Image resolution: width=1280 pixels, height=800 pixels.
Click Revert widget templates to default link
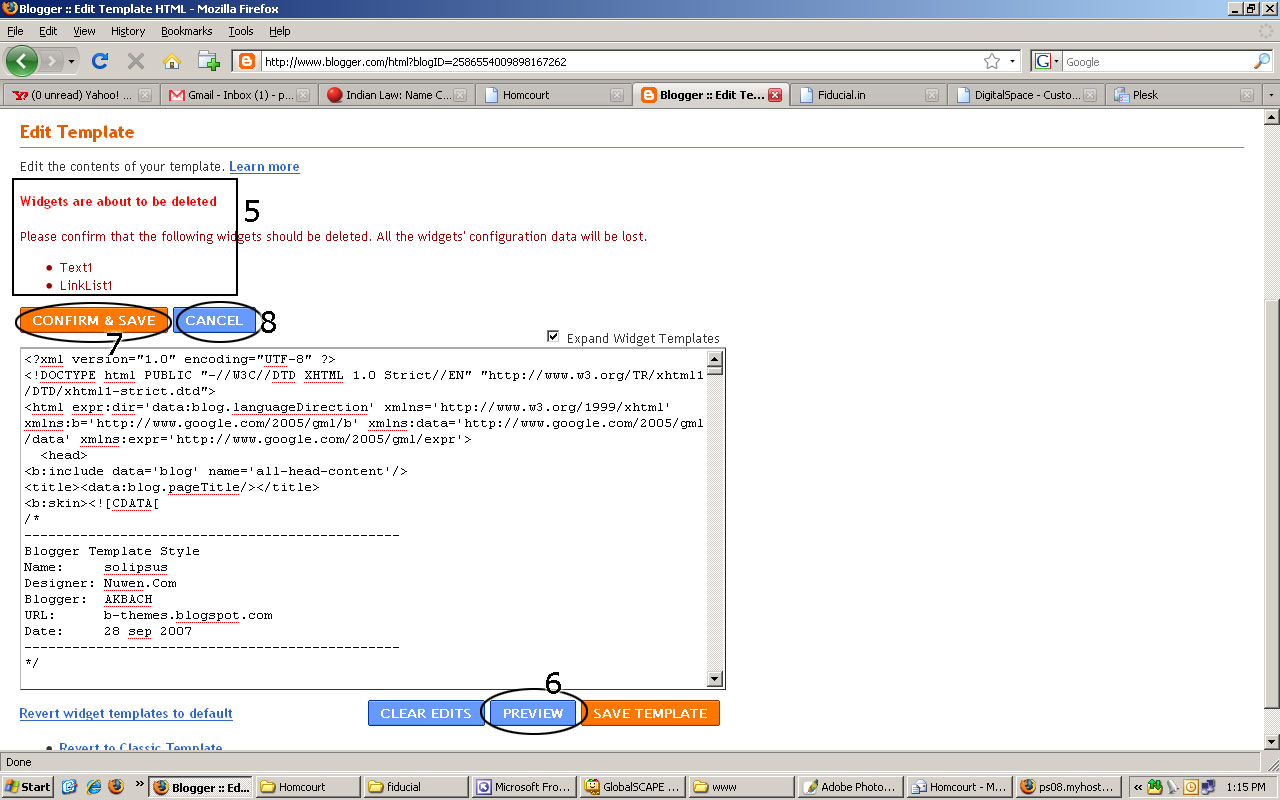click(x=126, y=713)
